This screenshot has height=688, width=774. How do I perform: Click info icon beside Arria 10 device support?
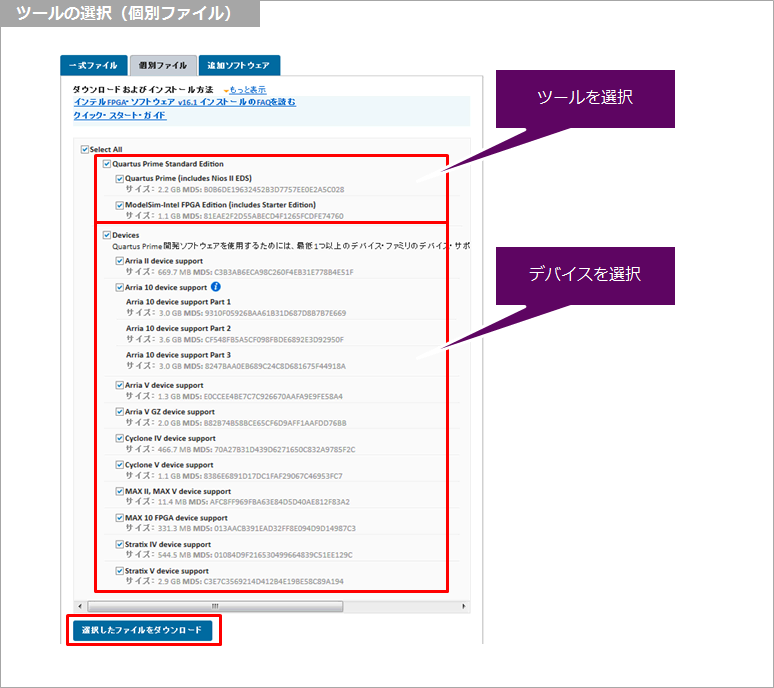click(x=216, y=287)
